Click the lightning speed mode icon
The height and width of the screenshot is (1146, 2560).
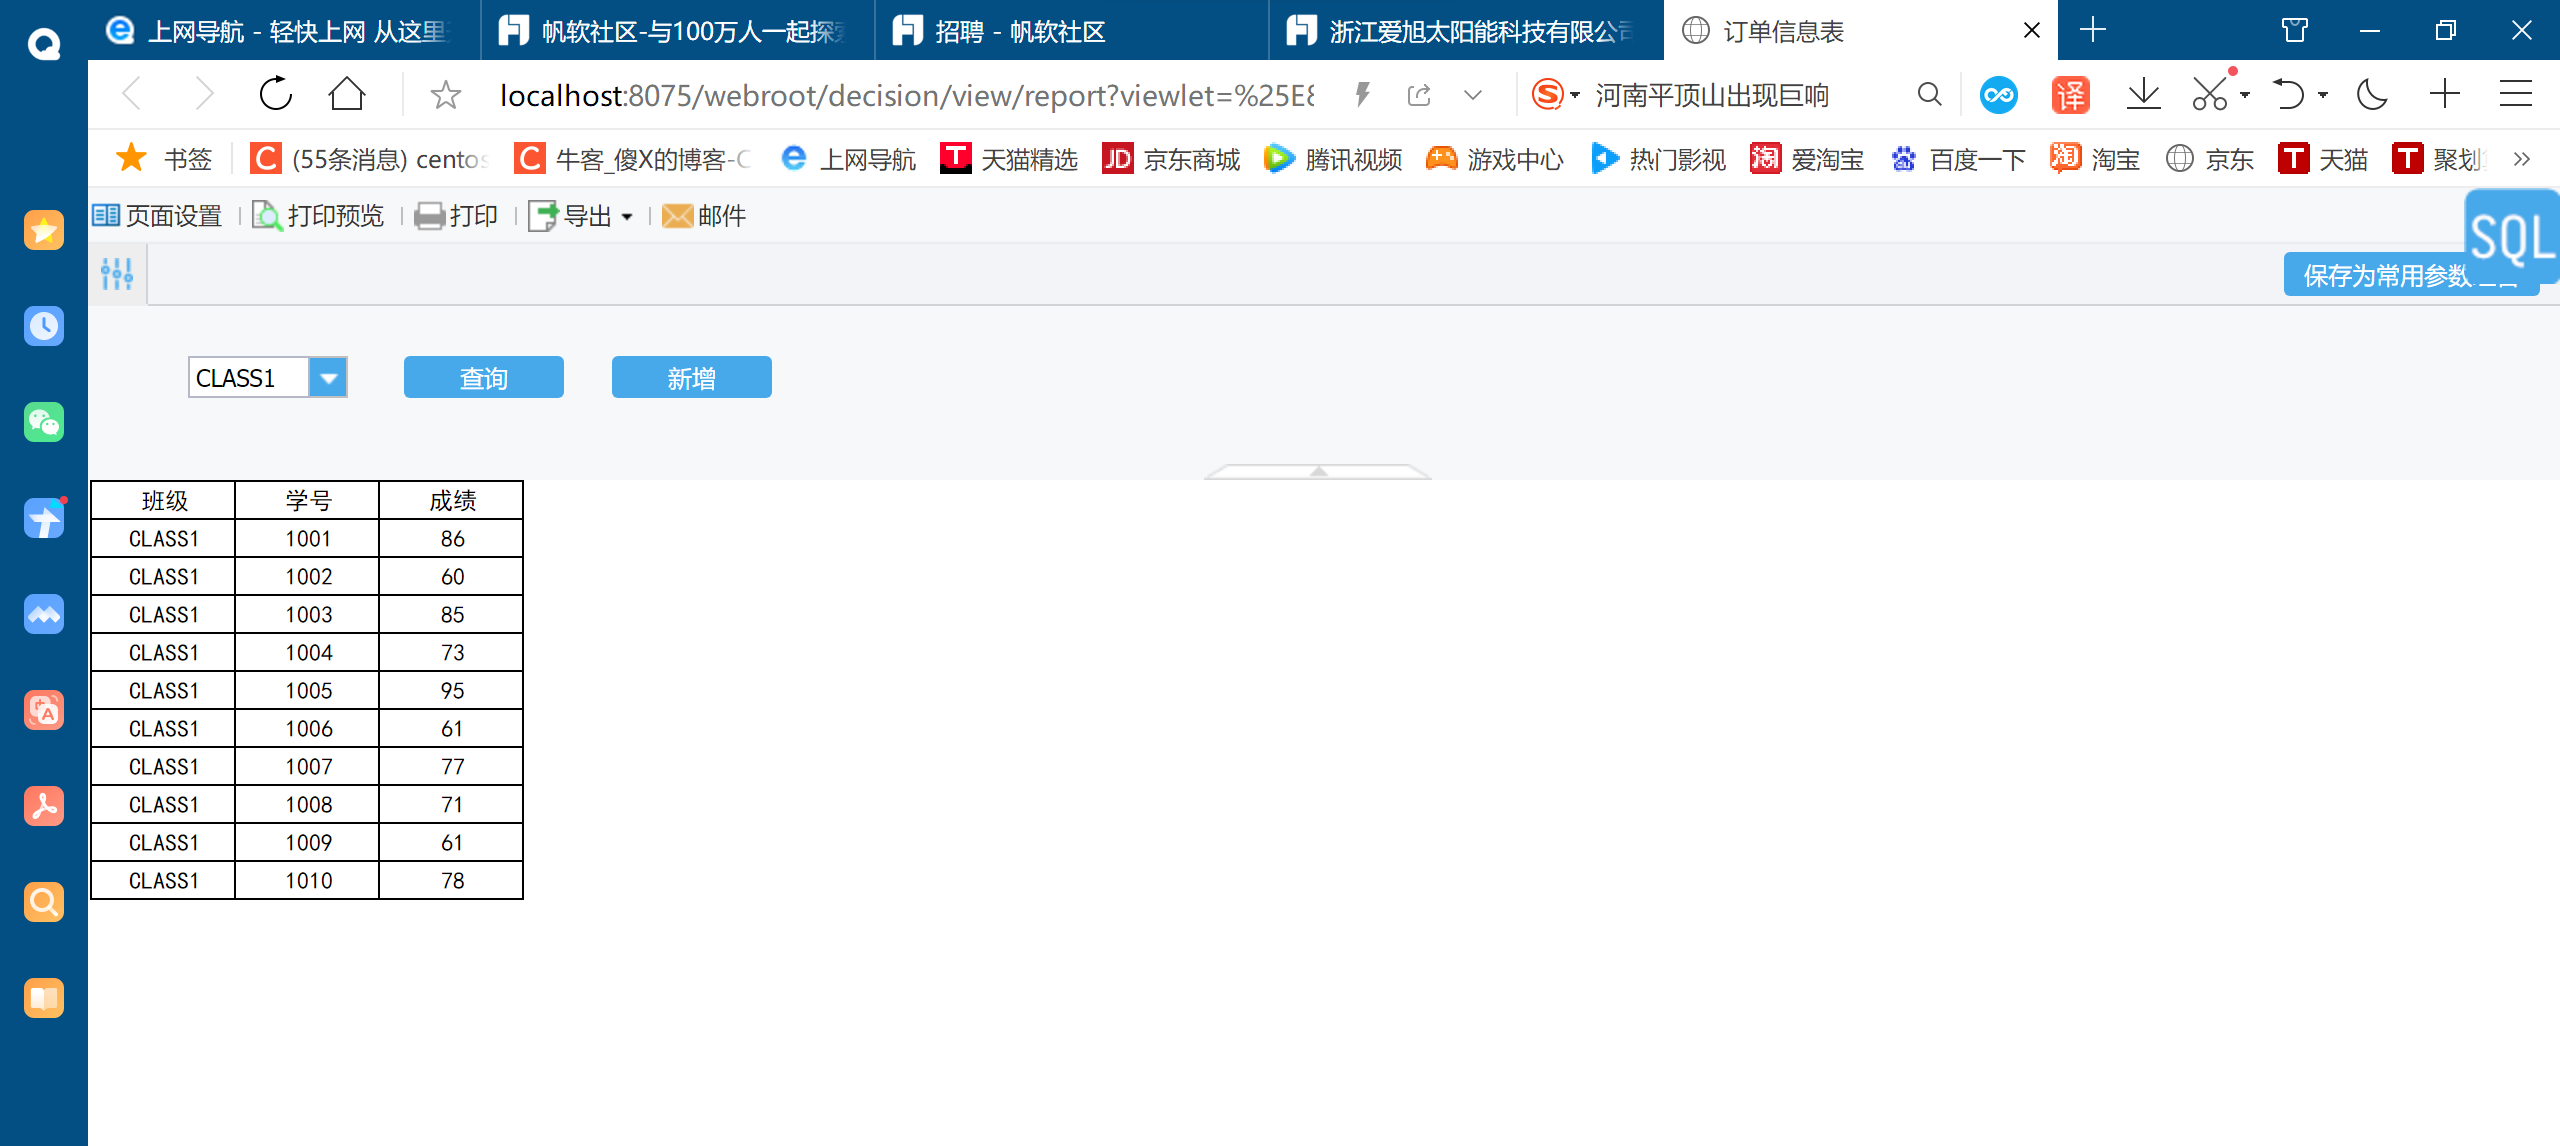point(1362,95)
